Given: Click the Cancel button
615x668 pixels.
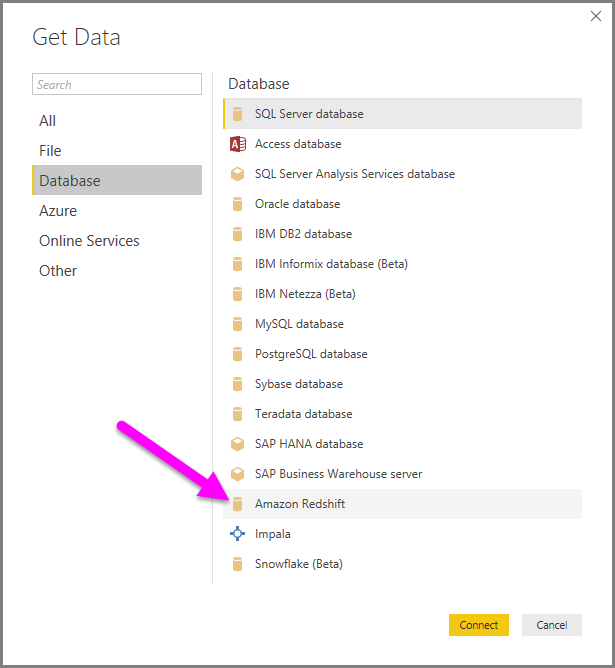Looking at the screenshot, I should (x=552, y=625).
